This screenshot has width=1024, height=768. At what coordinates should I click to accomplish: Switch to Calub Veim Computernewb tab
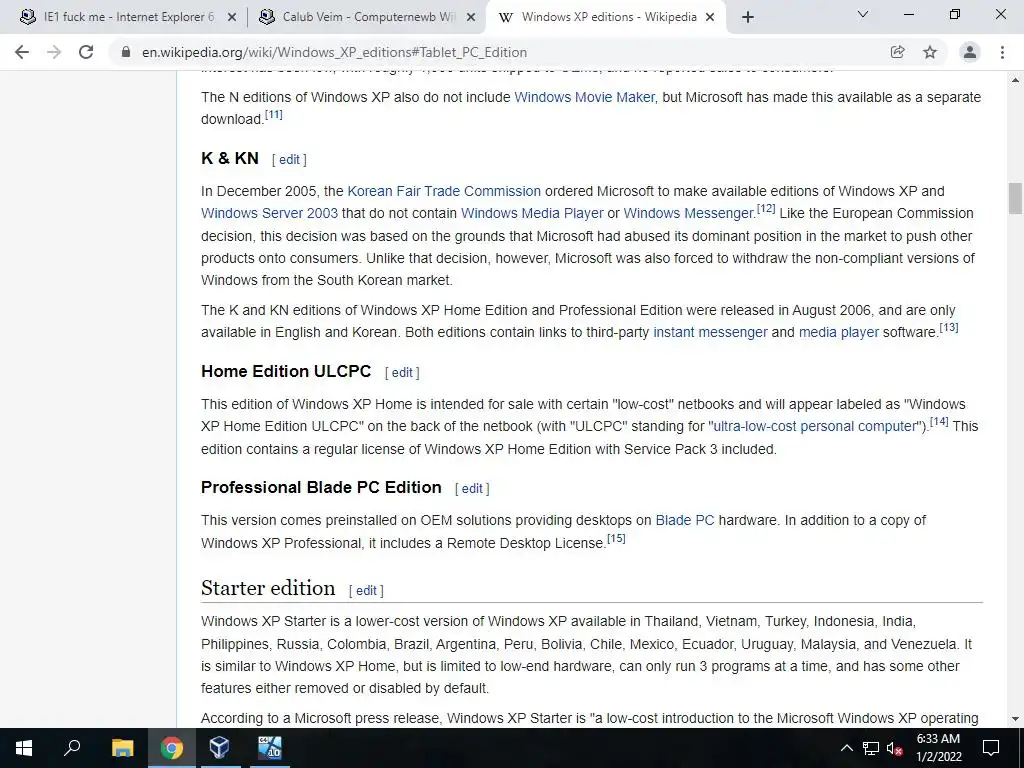(368, 17)
